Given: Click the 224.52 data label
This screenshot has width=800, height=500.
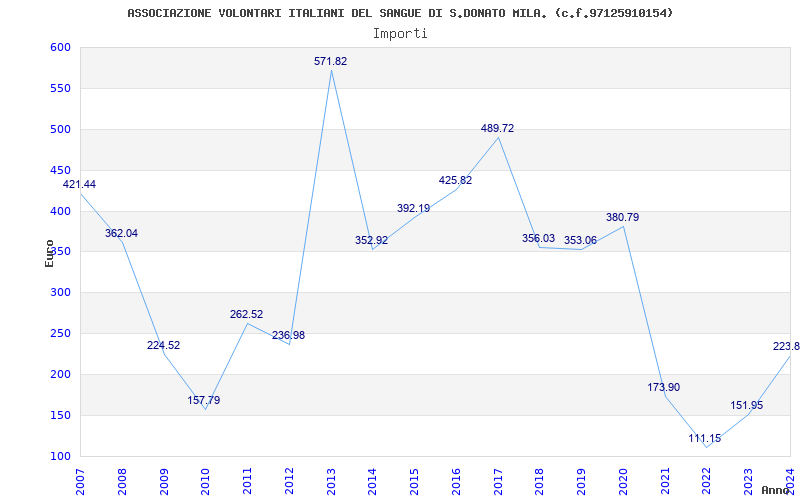Looking at the screenshot, I should [163, 345].
